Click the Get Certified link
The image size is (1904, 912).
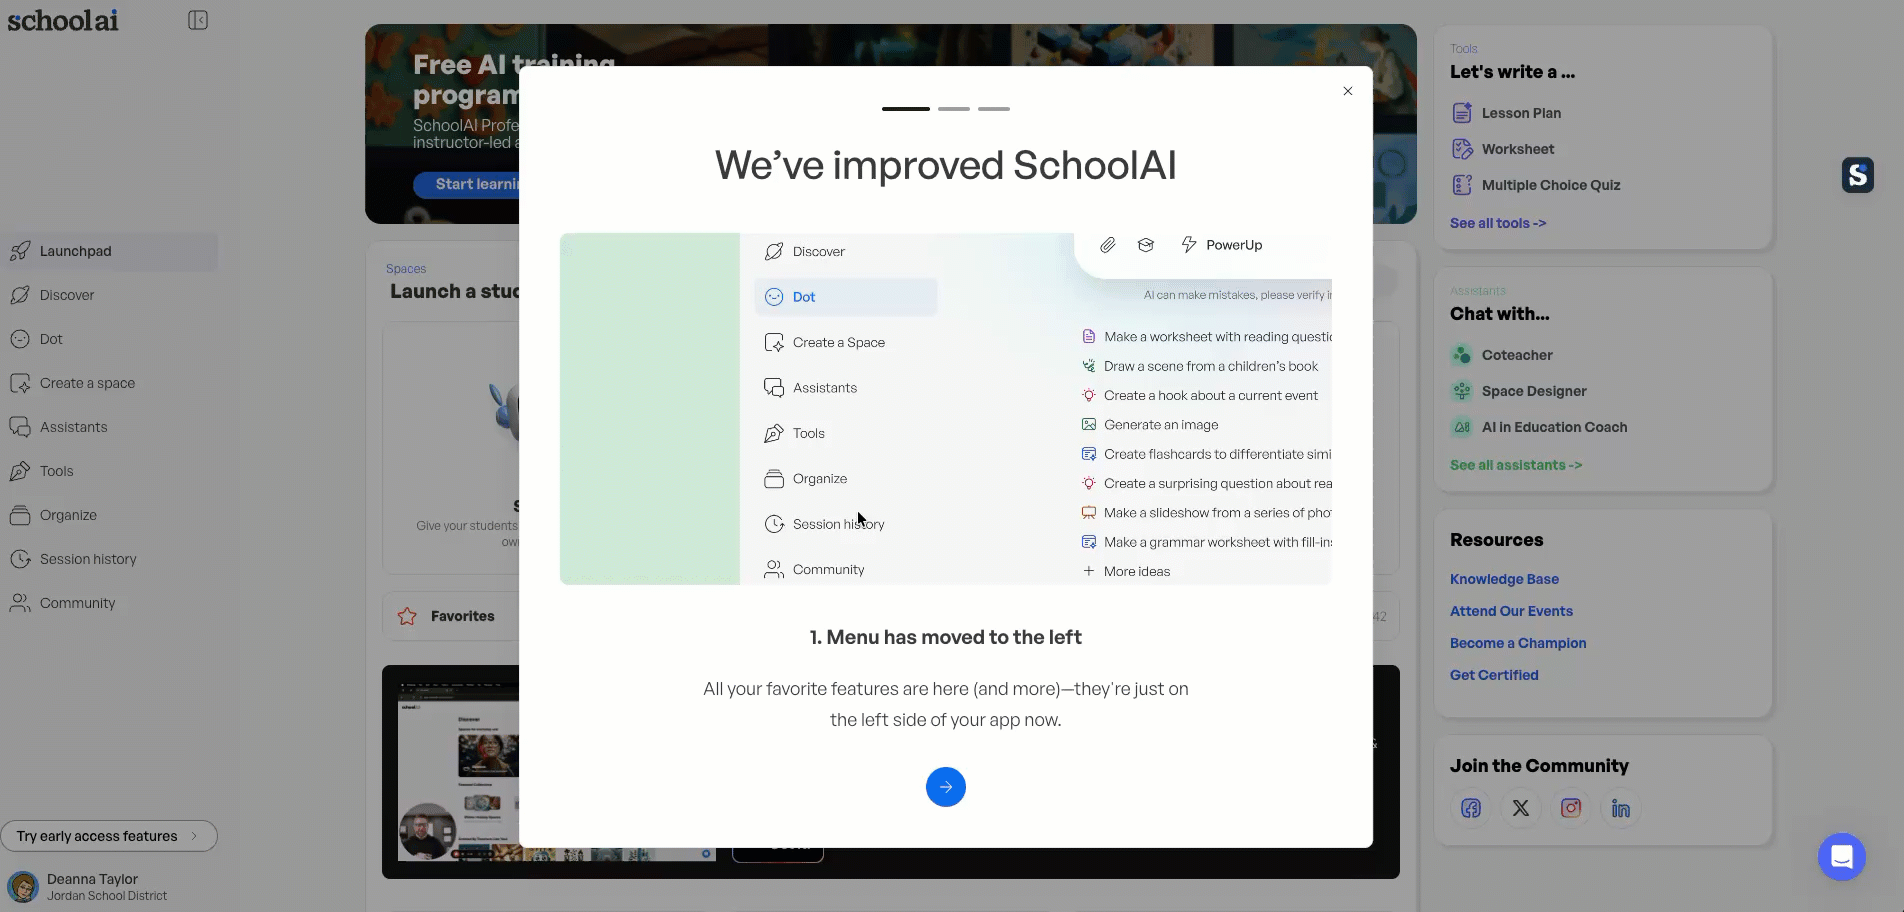[x=1494, y=675]
